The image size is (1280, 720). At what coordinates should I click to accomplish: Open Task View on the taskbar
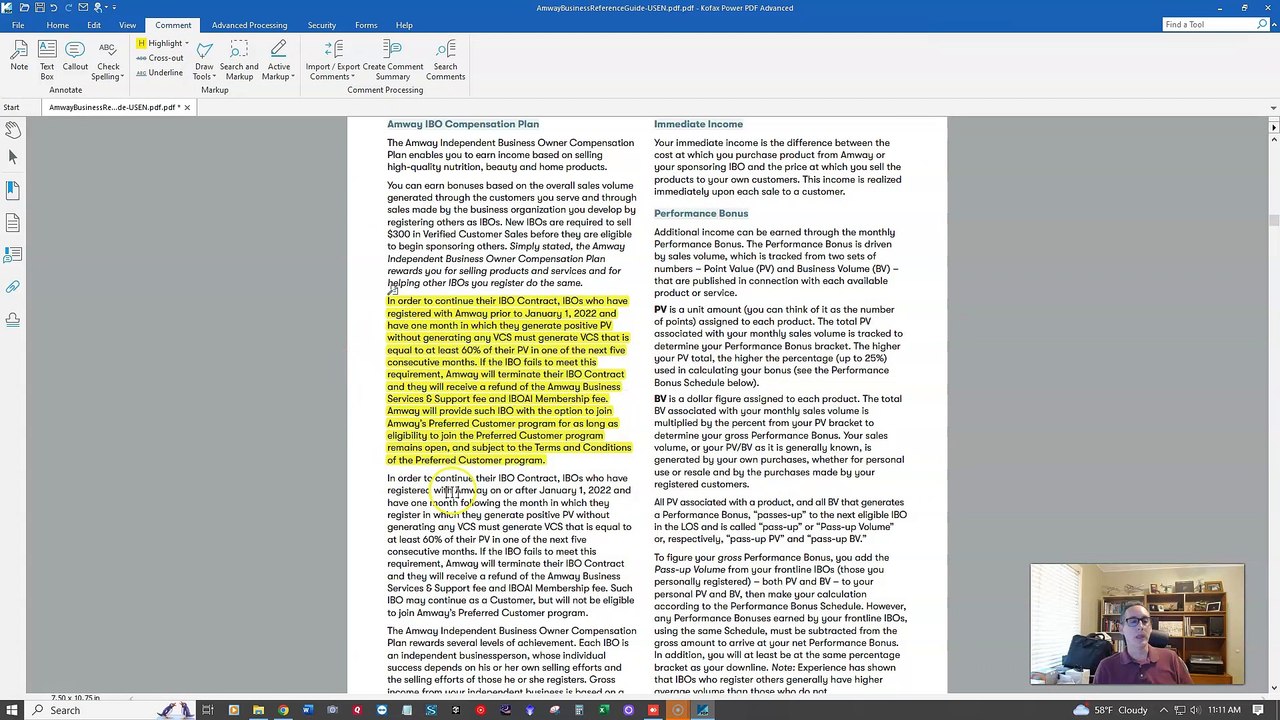tap(208, 710)
